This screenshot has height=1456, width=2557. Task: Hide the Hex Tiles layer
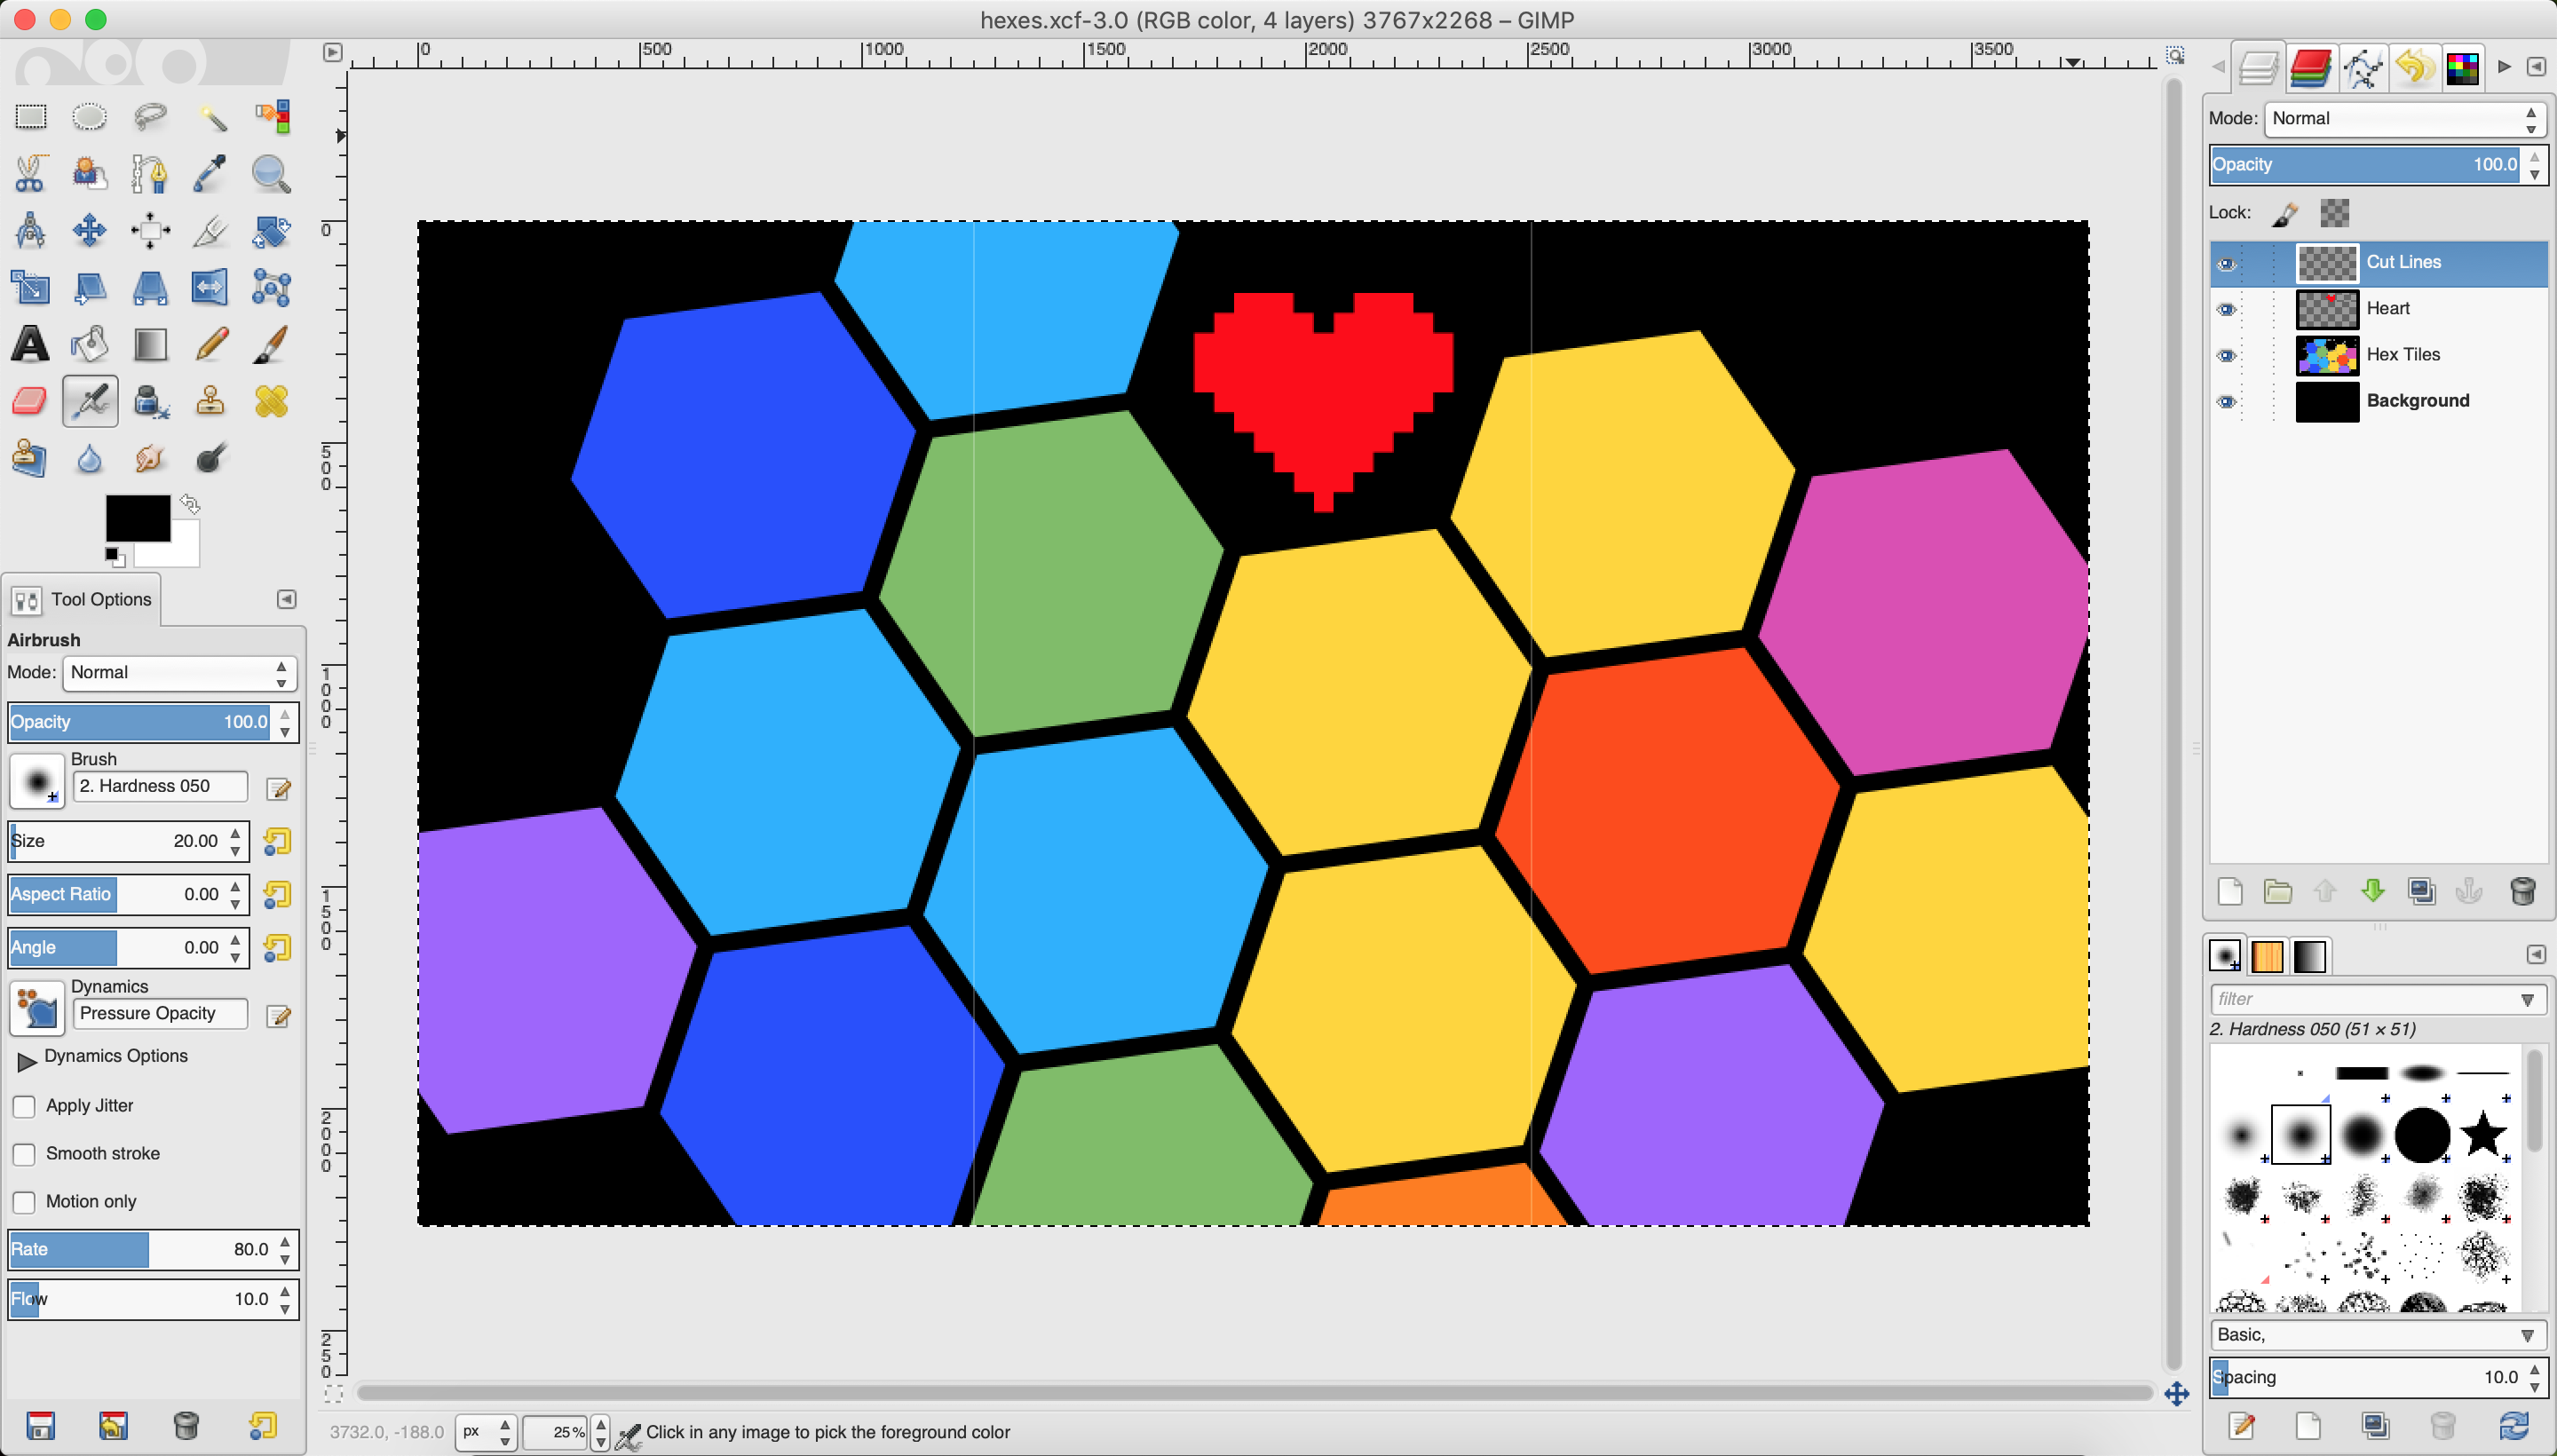tap(2226, 356)
